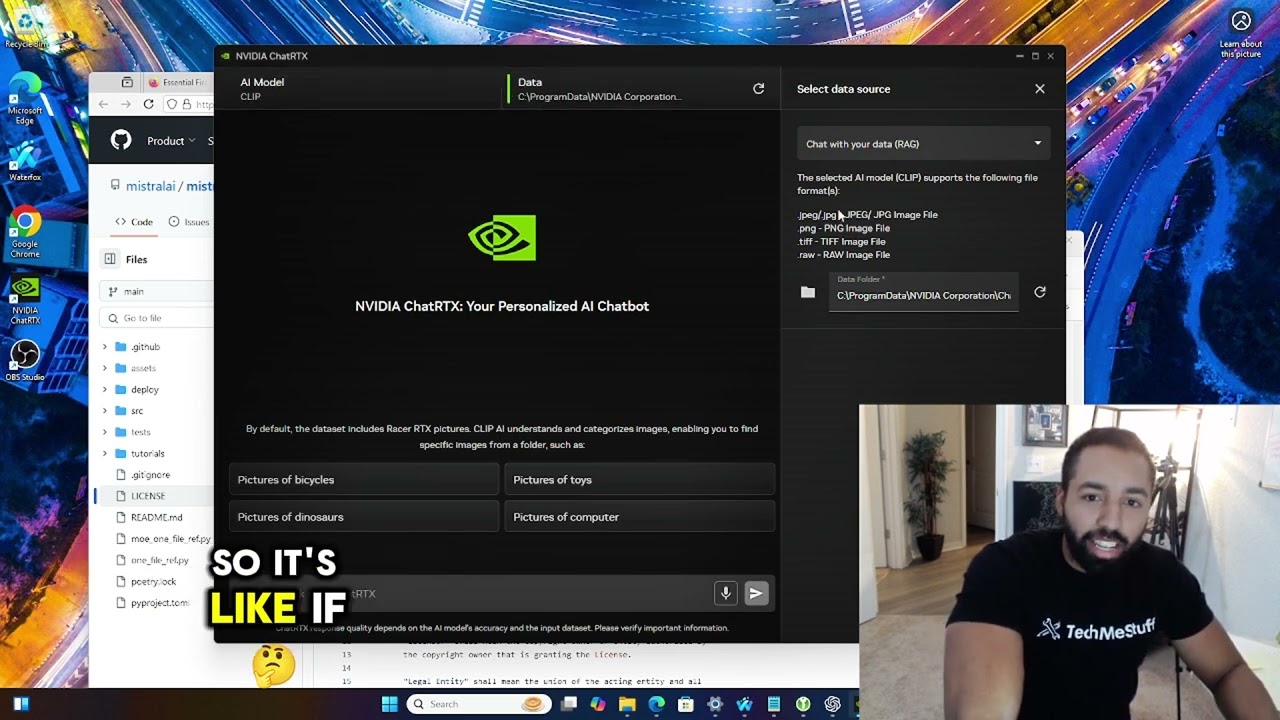Viewport: 1280px width, 720px height.
Task: Open poetry.lock in the file tree
Action: pyautogui.click(x=153, y=582)
